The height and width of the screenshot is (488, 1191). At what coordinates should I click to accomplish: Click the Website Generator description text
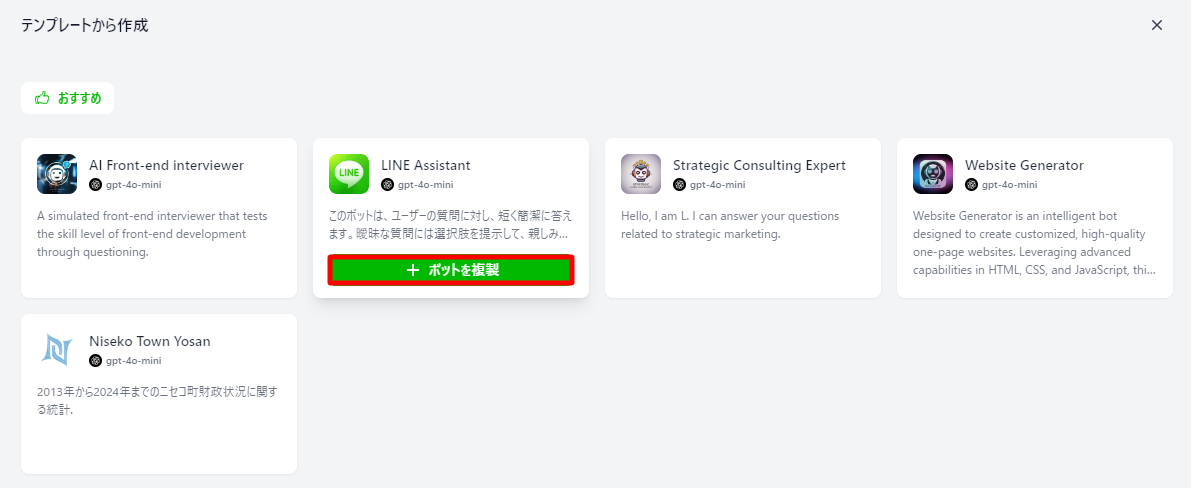(x=1034, y=243)
